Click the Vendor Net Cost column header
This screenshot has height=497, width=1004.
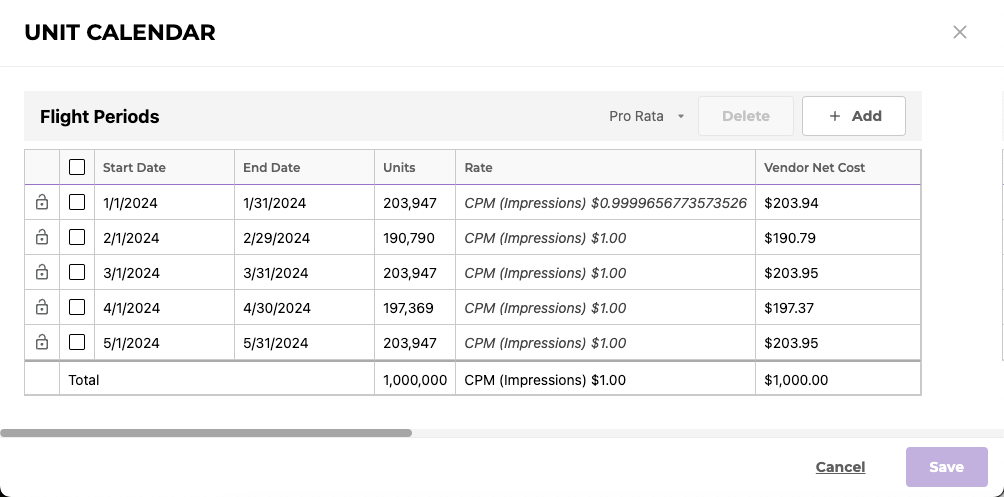coord(814,167)
